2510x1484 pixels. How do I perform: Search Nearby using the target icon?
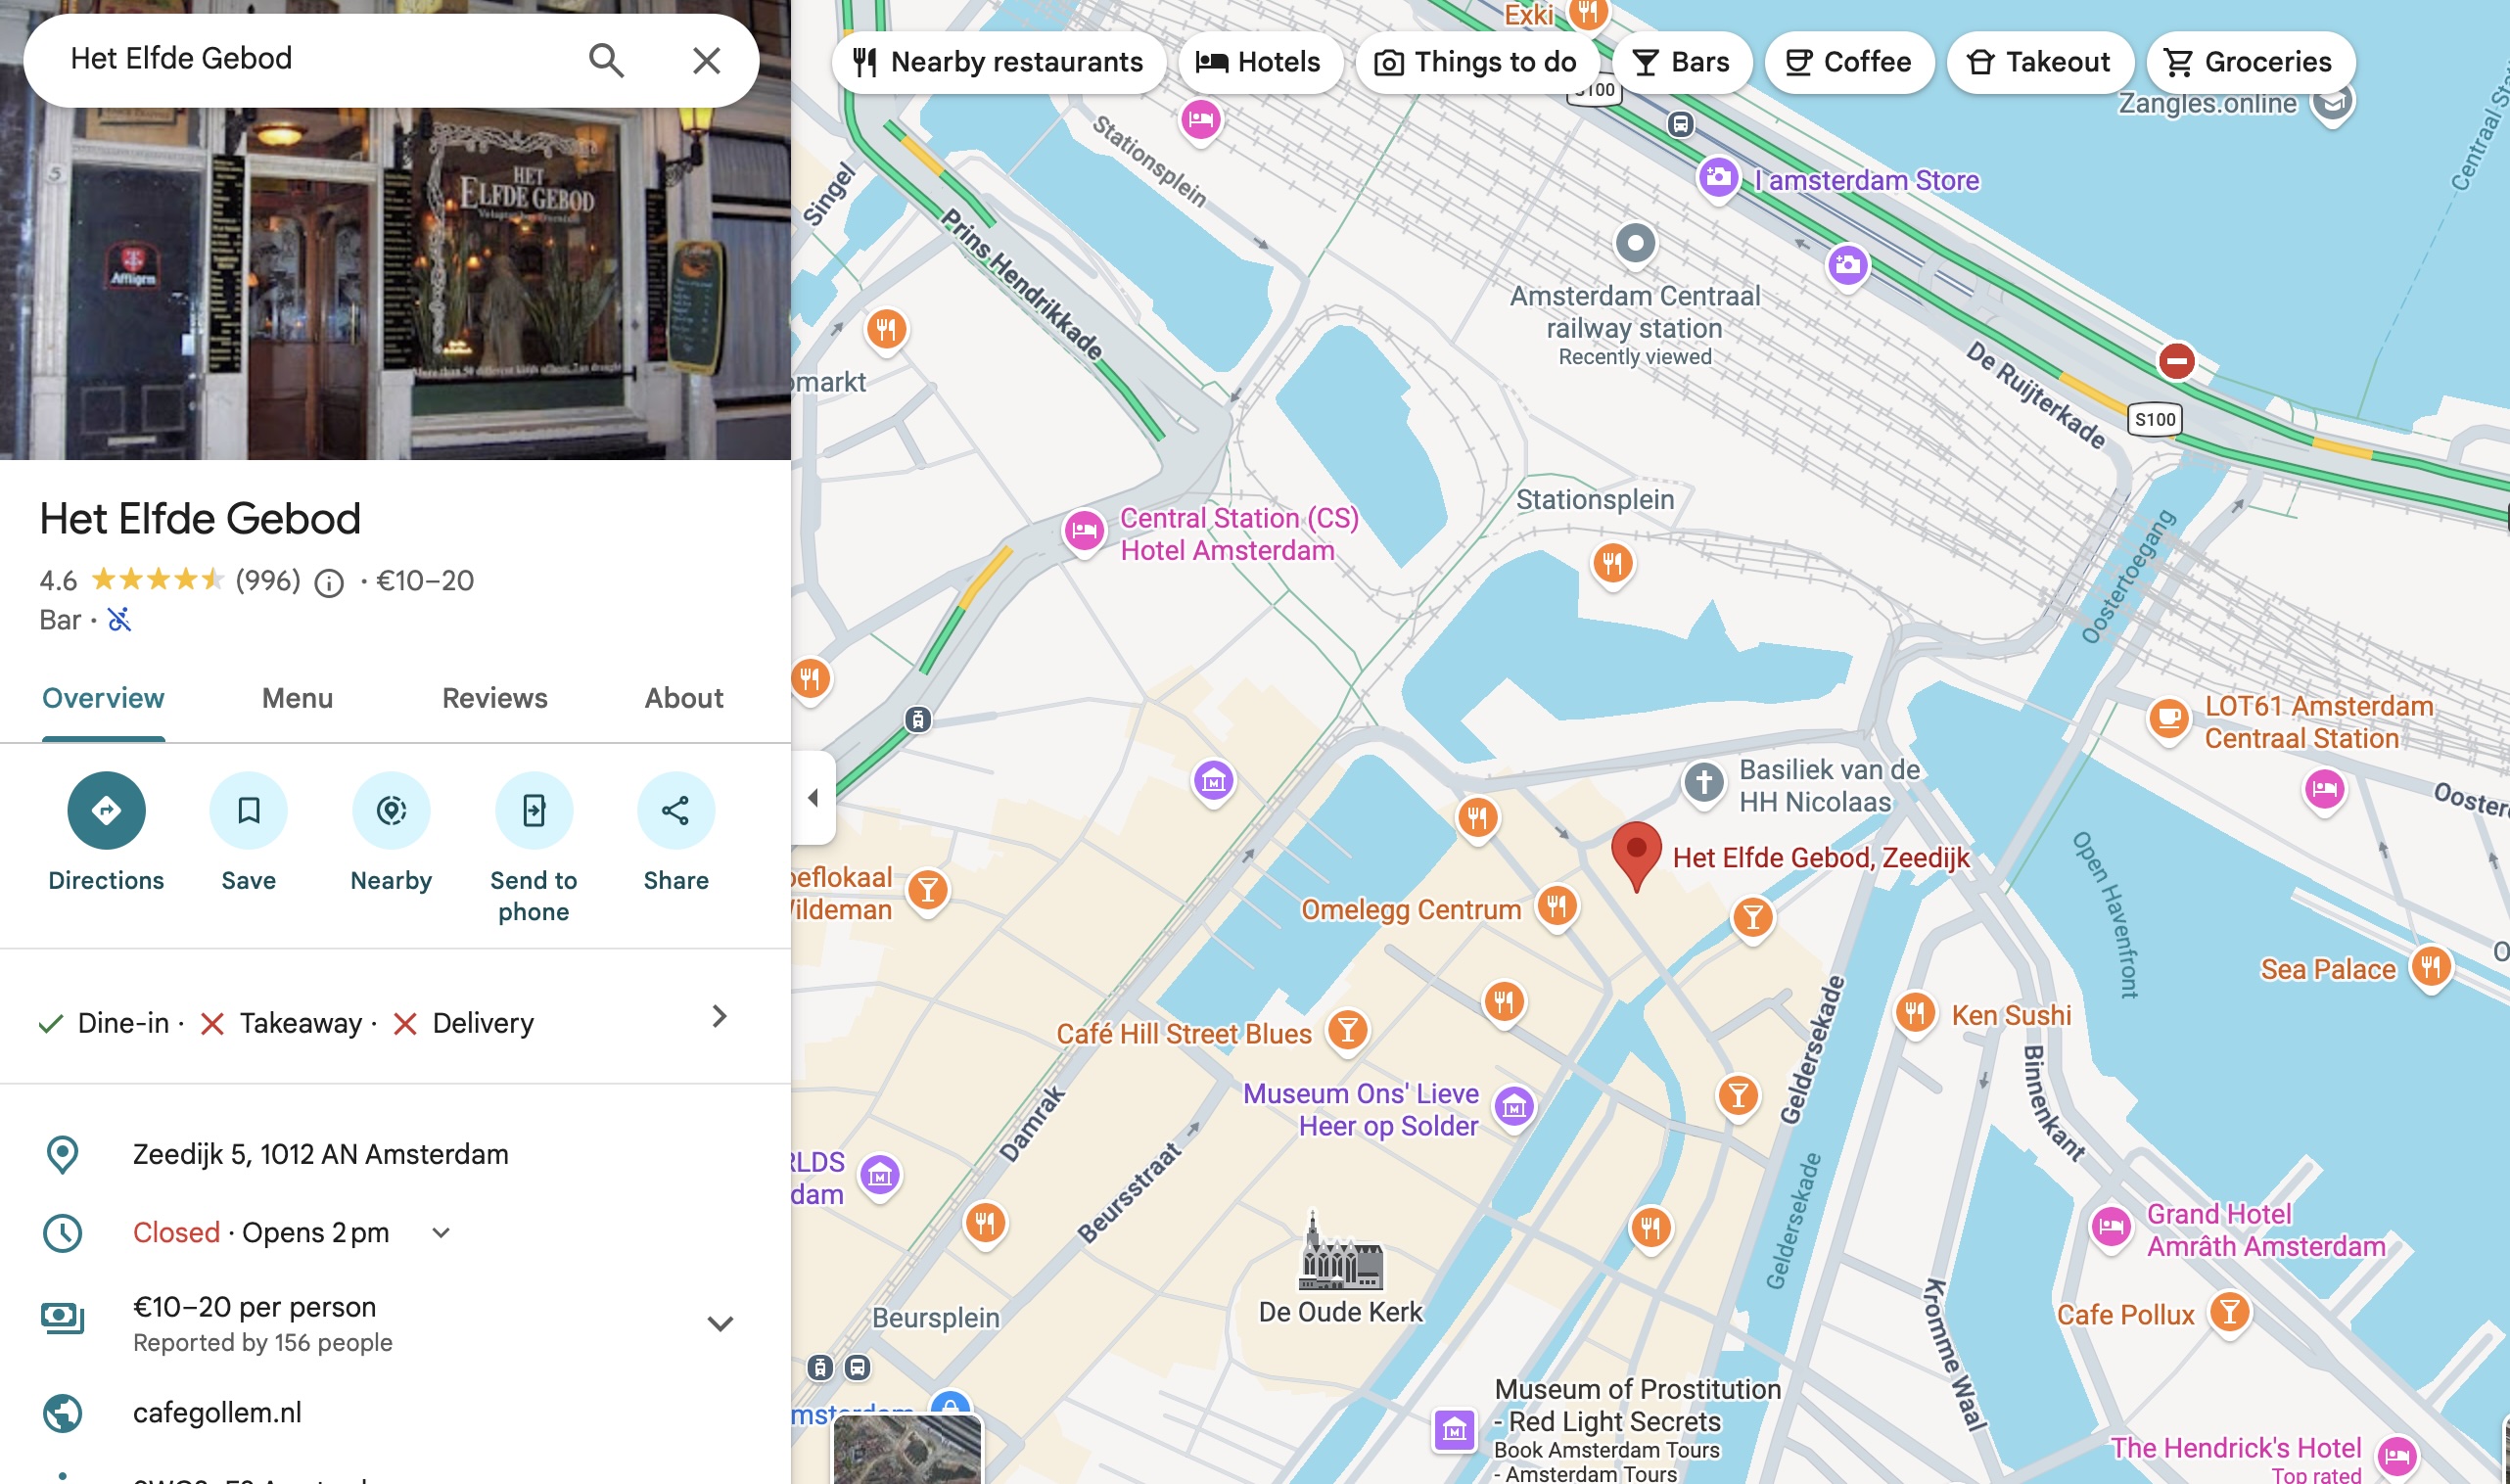point(391,810)
